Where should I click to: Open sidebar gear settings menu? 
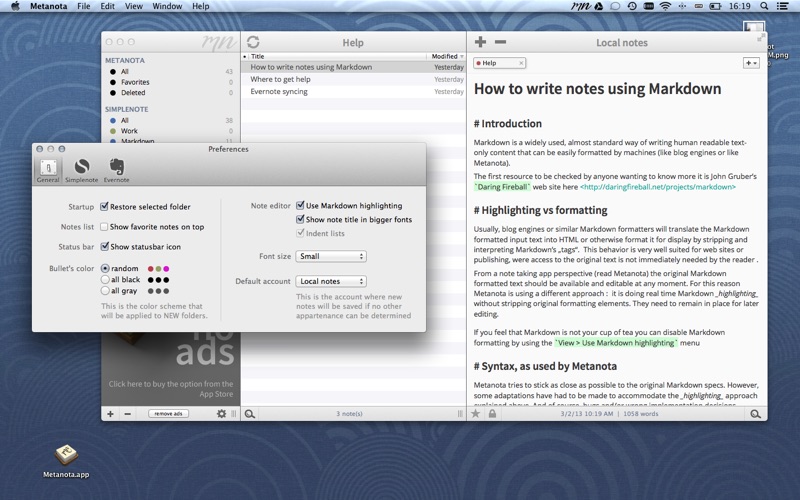coord(221,414)
